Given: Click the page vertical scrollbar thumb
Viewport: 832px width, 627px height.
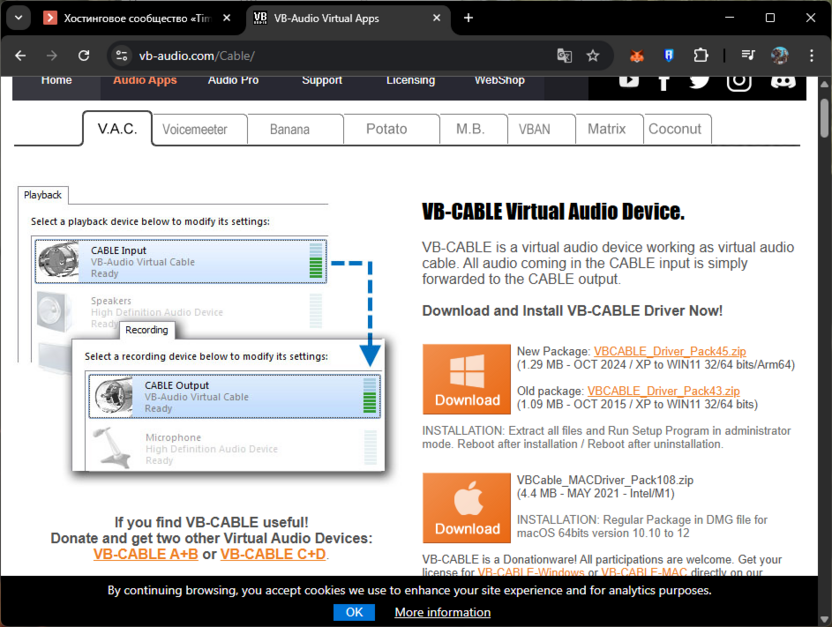Looking at the screenshot, I should pyautogui.click(x=824, y=118).
